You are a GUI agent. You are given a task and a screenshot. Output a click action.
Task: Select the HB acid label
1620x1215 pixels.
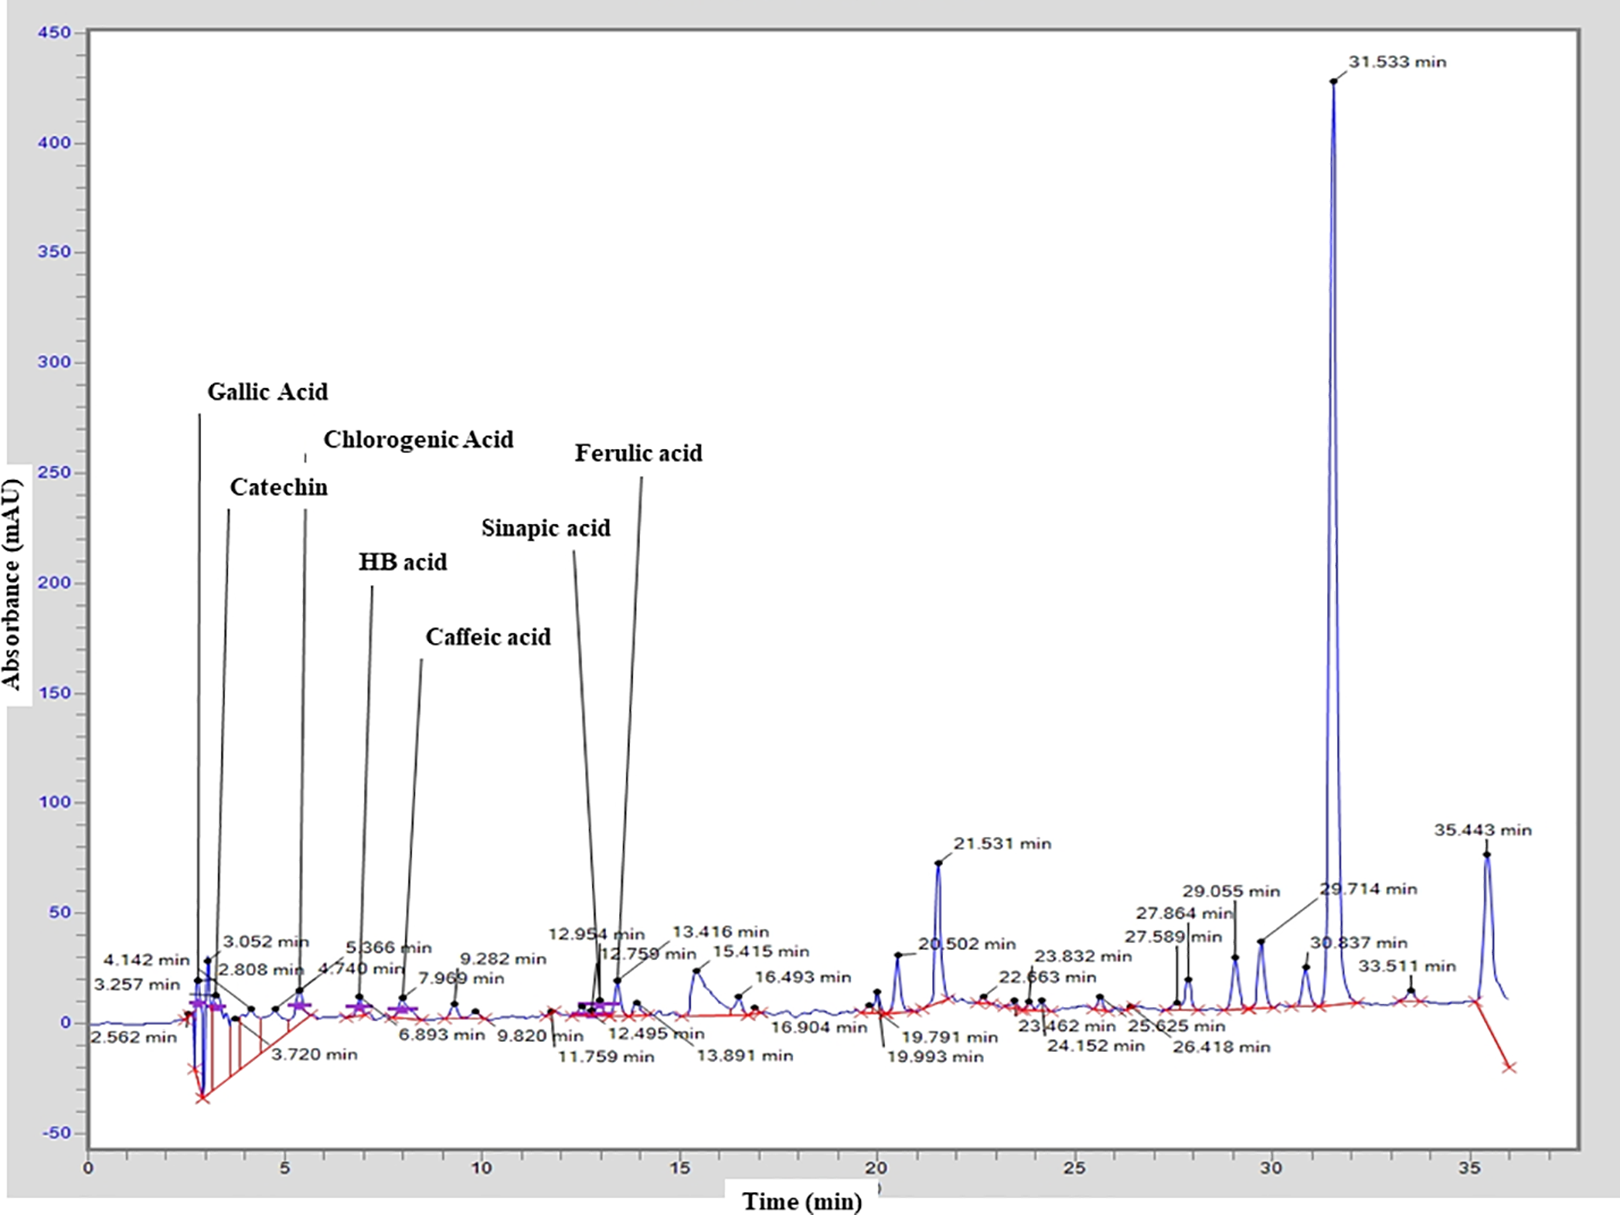pyautogui.click(x=402, y=562)
